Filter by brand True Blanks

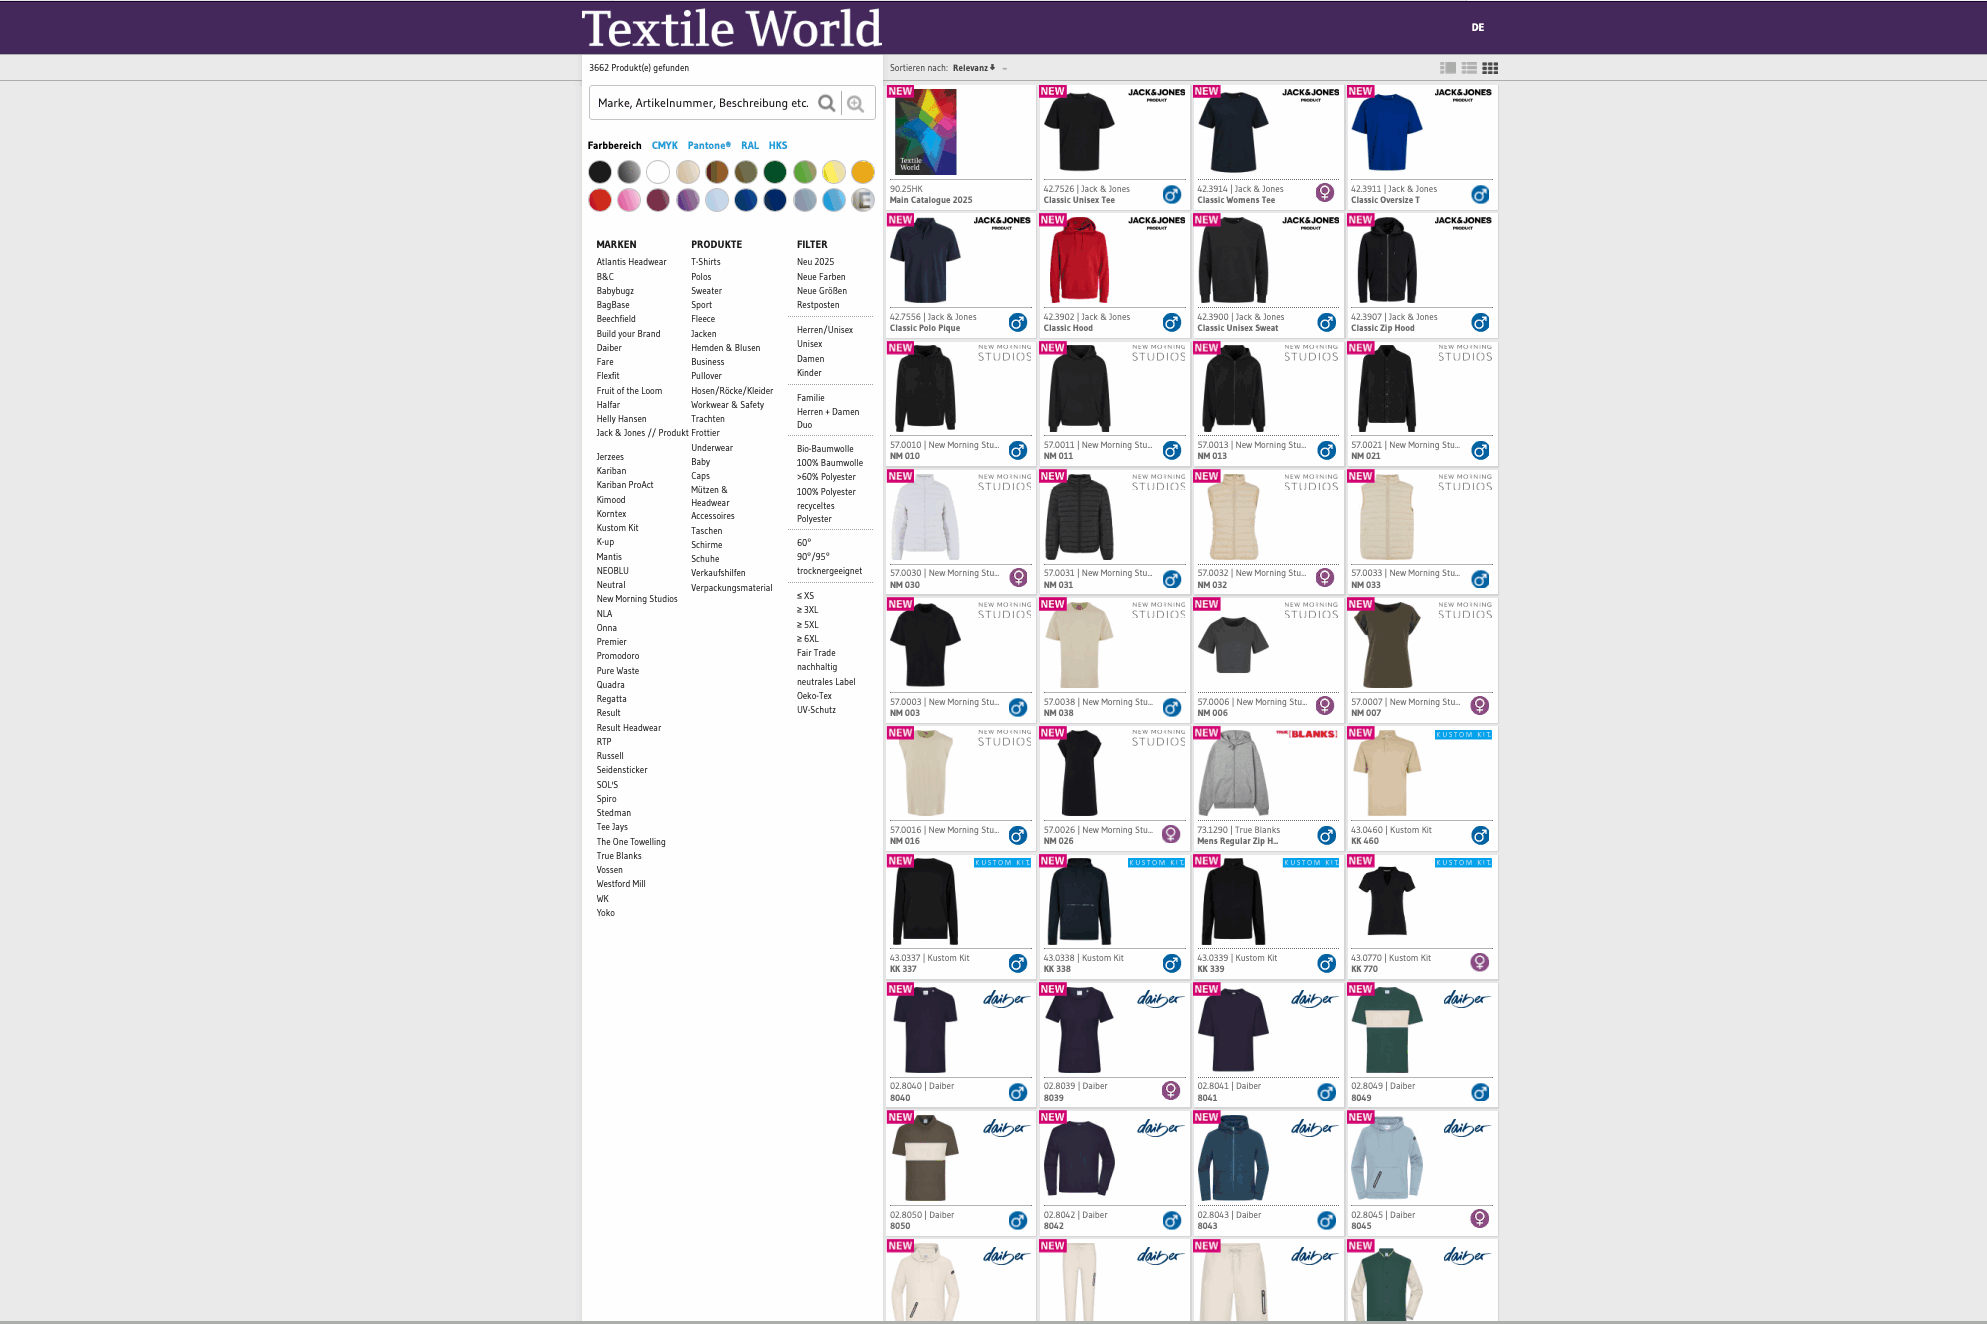pyautogui.click(x=619, y=856)
